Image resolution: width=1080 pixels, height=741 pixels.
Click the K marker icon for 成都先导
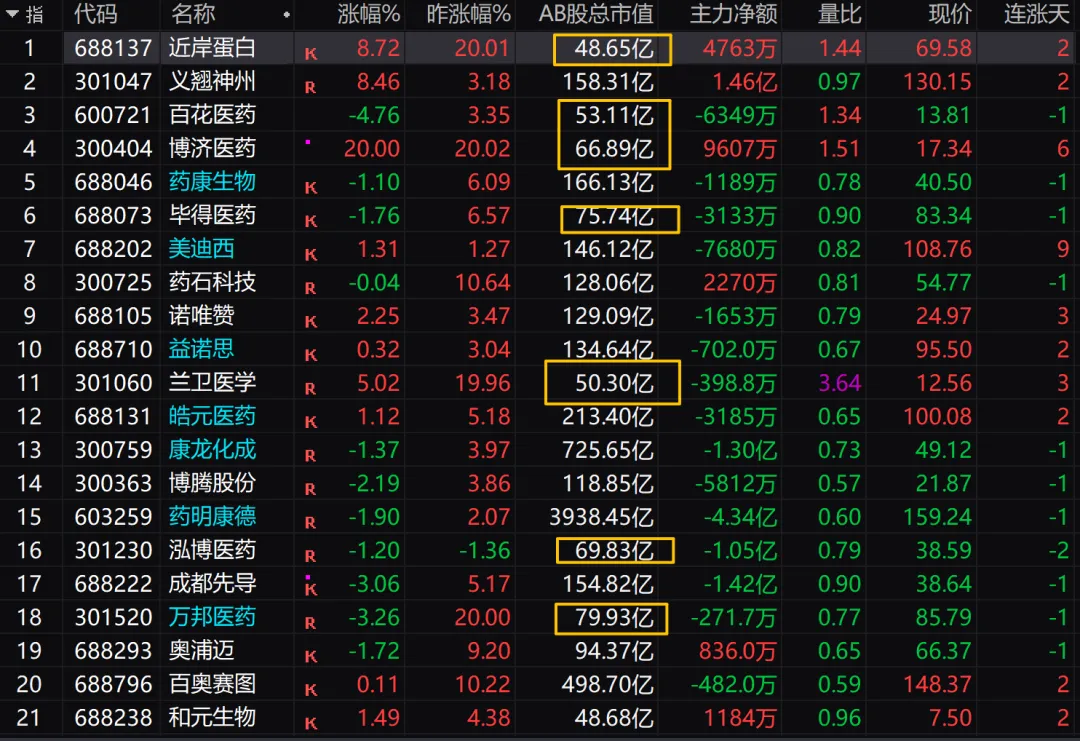(311, 589)
